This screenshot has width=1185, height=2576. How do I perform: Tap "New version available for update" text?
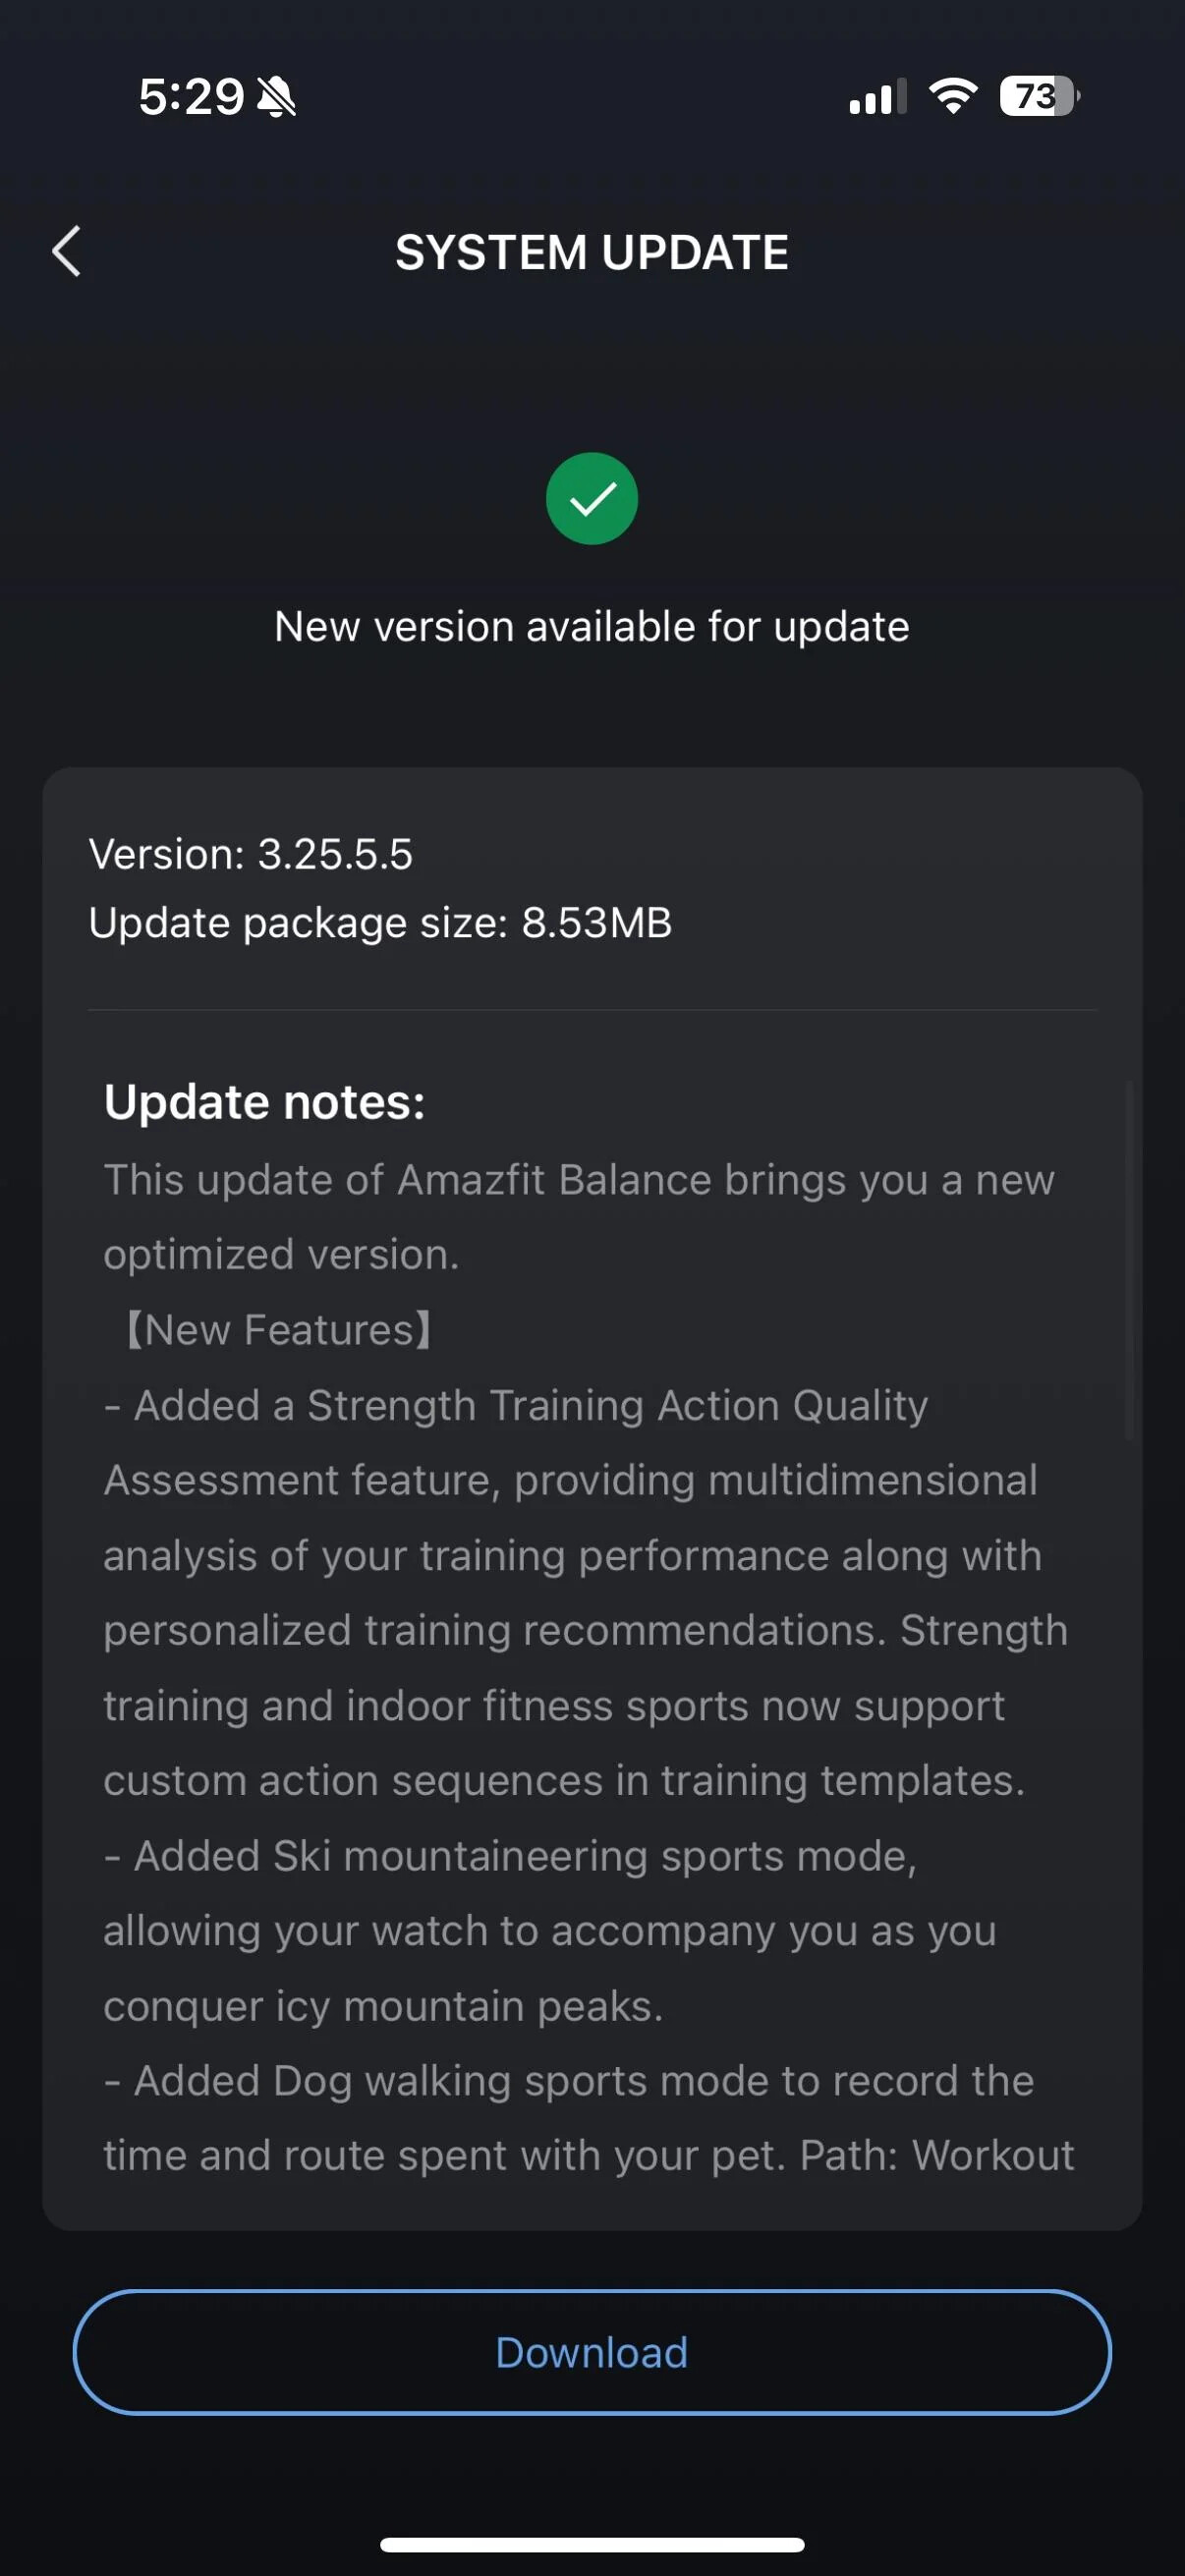pos(592,627)
